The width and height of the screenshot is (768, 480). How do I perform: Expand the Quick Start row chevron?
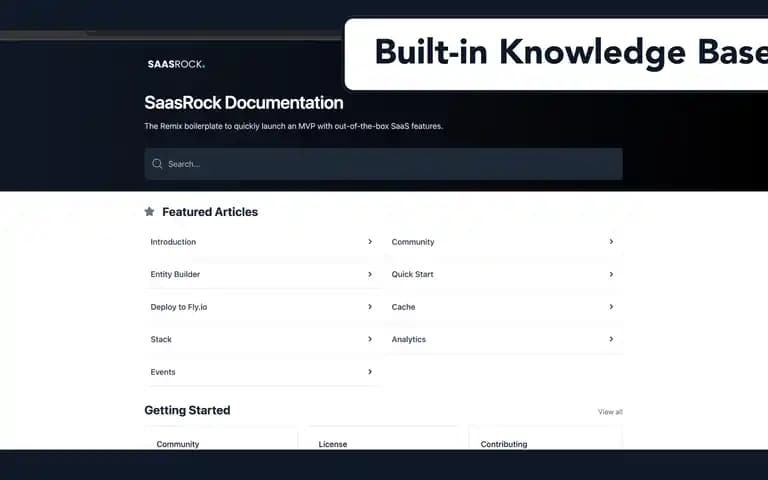pyautogui.click(x=611, y=274)
